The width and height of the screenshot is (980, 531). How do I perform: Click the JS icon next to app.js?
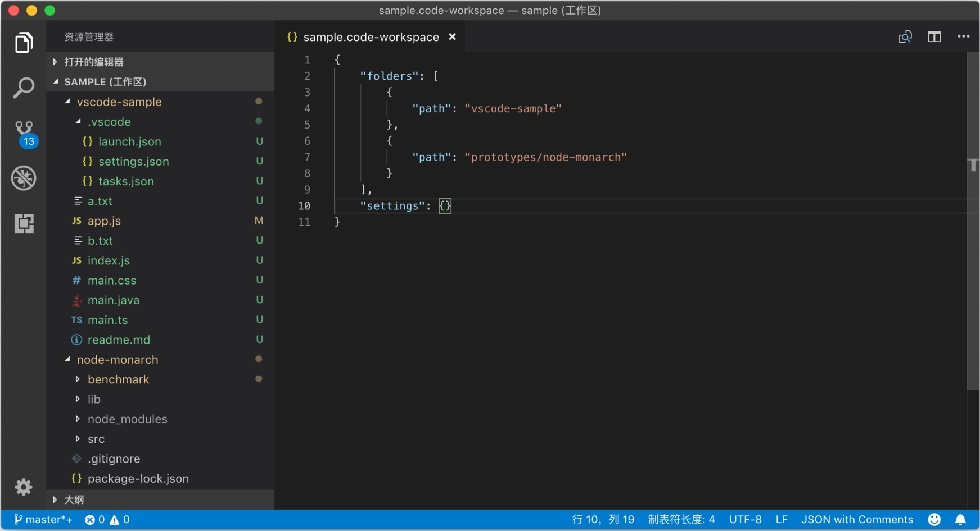[x=77, y=221]
